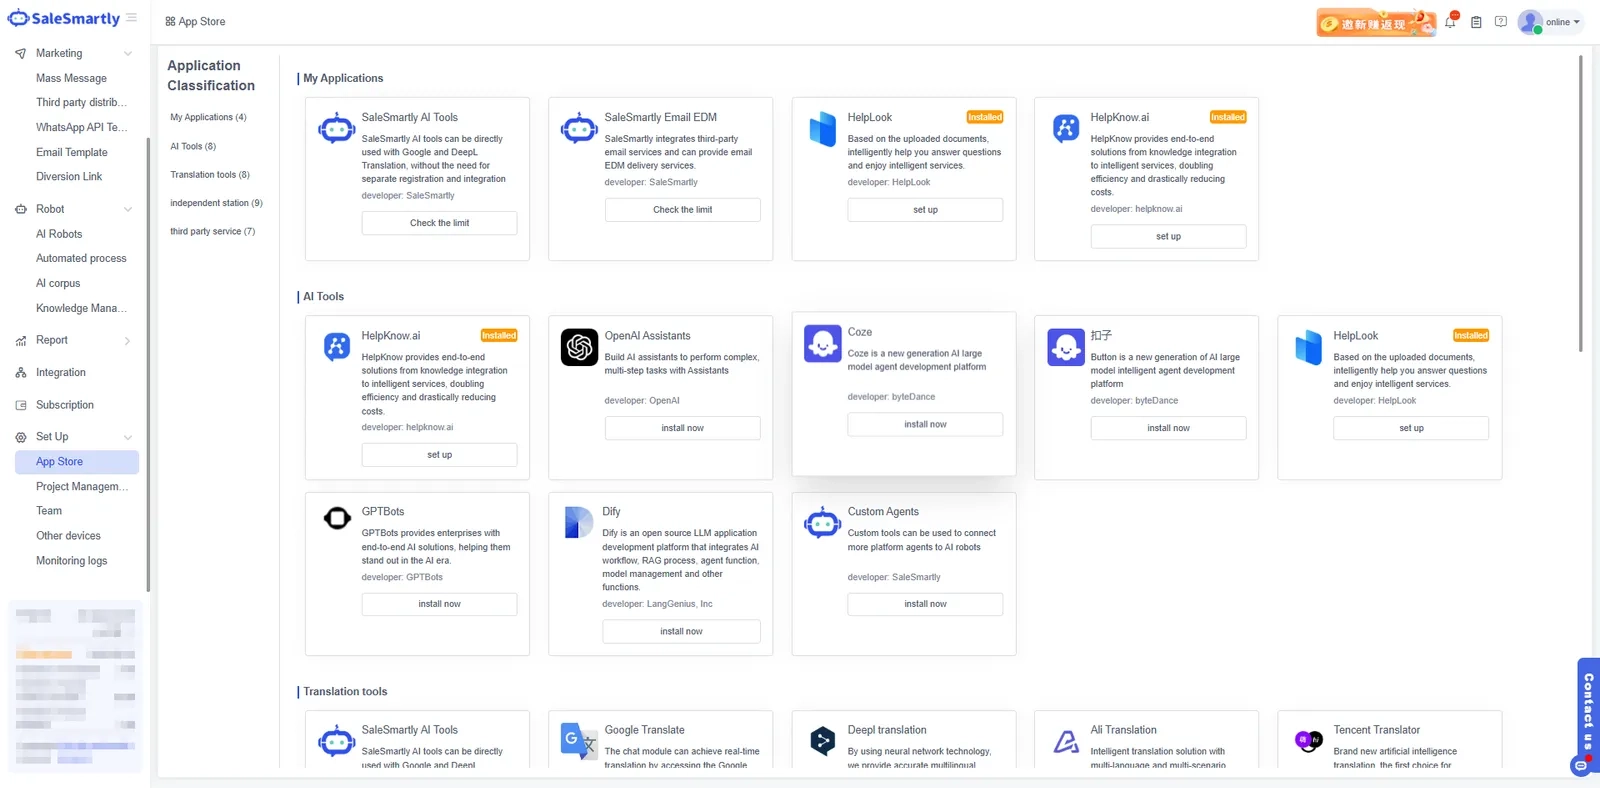Click the Dify logo icon
Image resolution: width=1600 pixels, height=788 pixels.
578,522
